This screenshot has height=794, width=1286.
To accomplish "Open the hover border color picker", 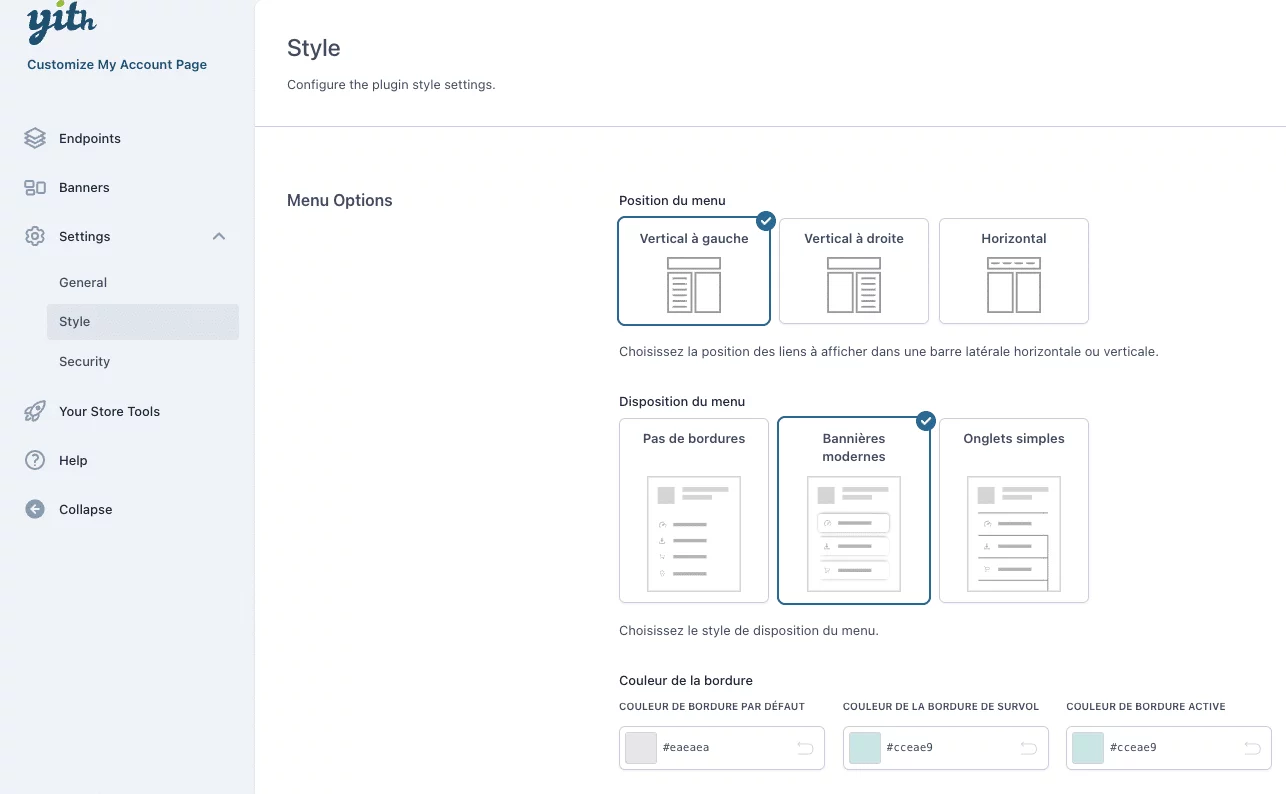I will point(864,747).
